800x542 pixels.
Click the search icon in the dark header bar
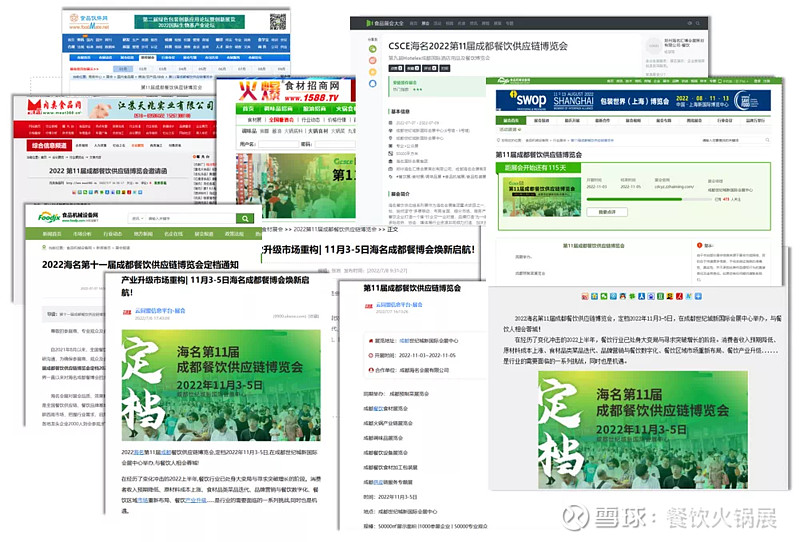(697, 23)
